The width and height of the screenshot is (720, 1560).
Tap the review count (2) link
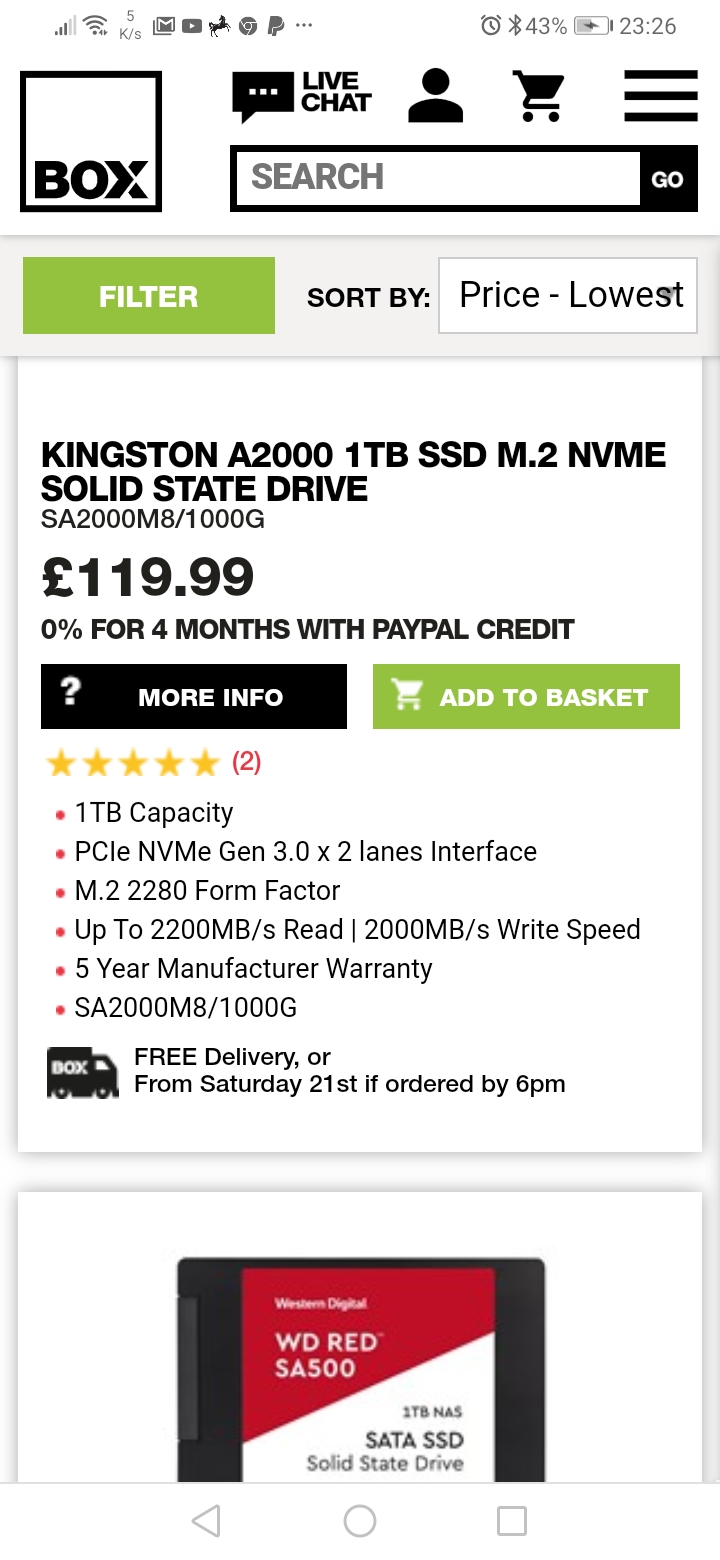pos(246,763)
